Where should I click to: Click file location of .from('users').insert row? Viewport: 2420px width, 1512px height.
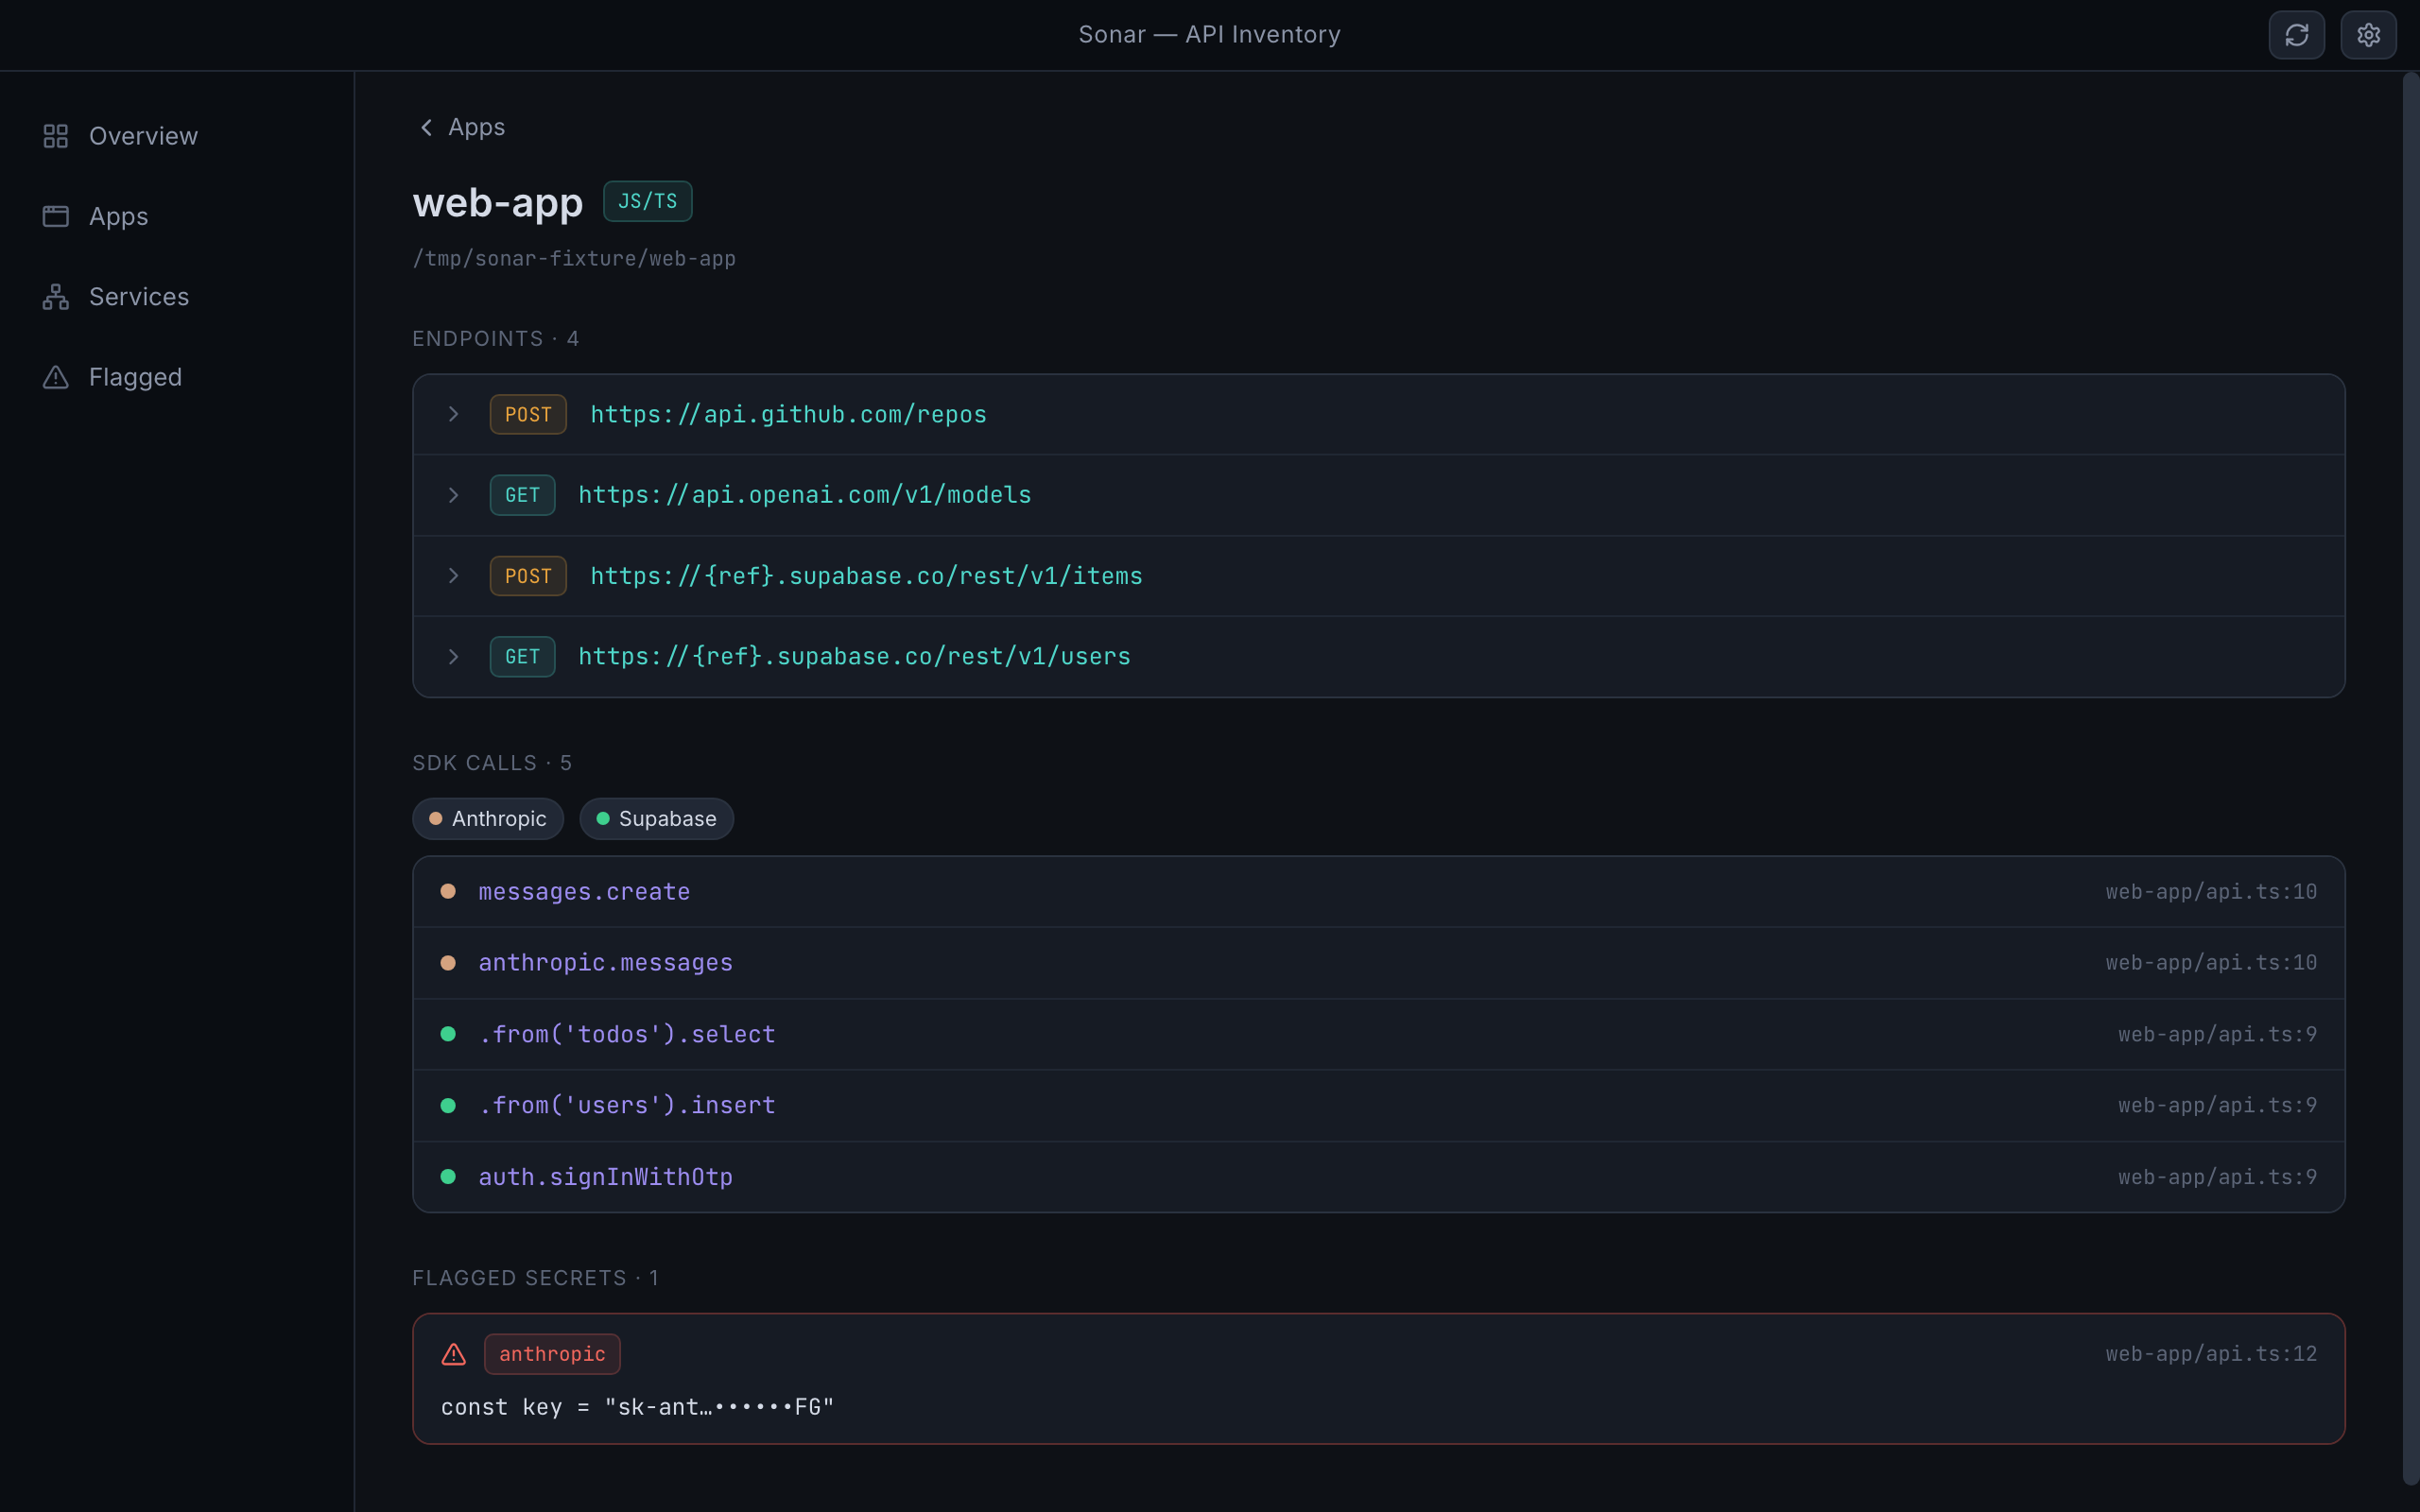2217,1105
